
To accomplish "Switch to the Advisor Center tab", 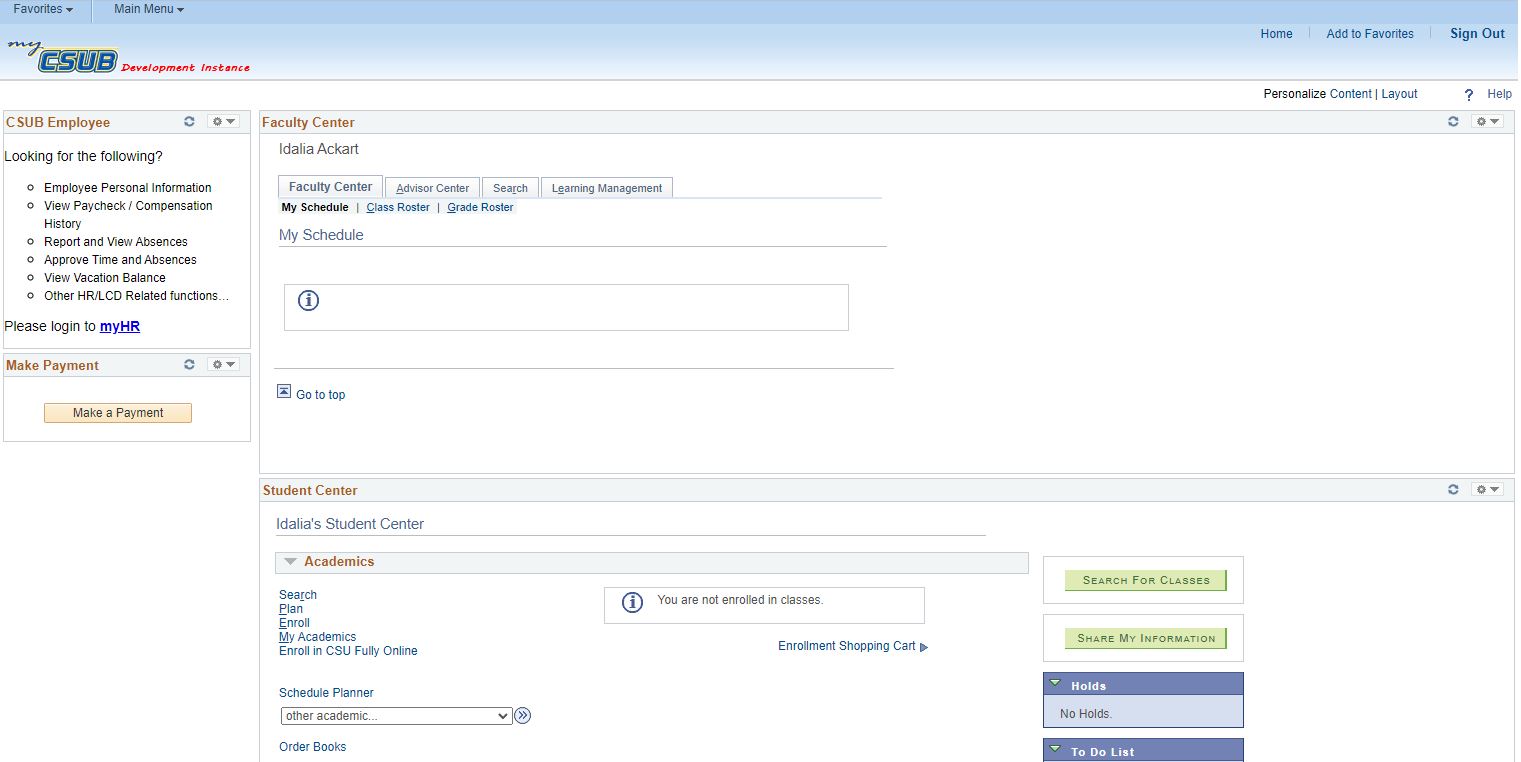I will click(432, 188).
